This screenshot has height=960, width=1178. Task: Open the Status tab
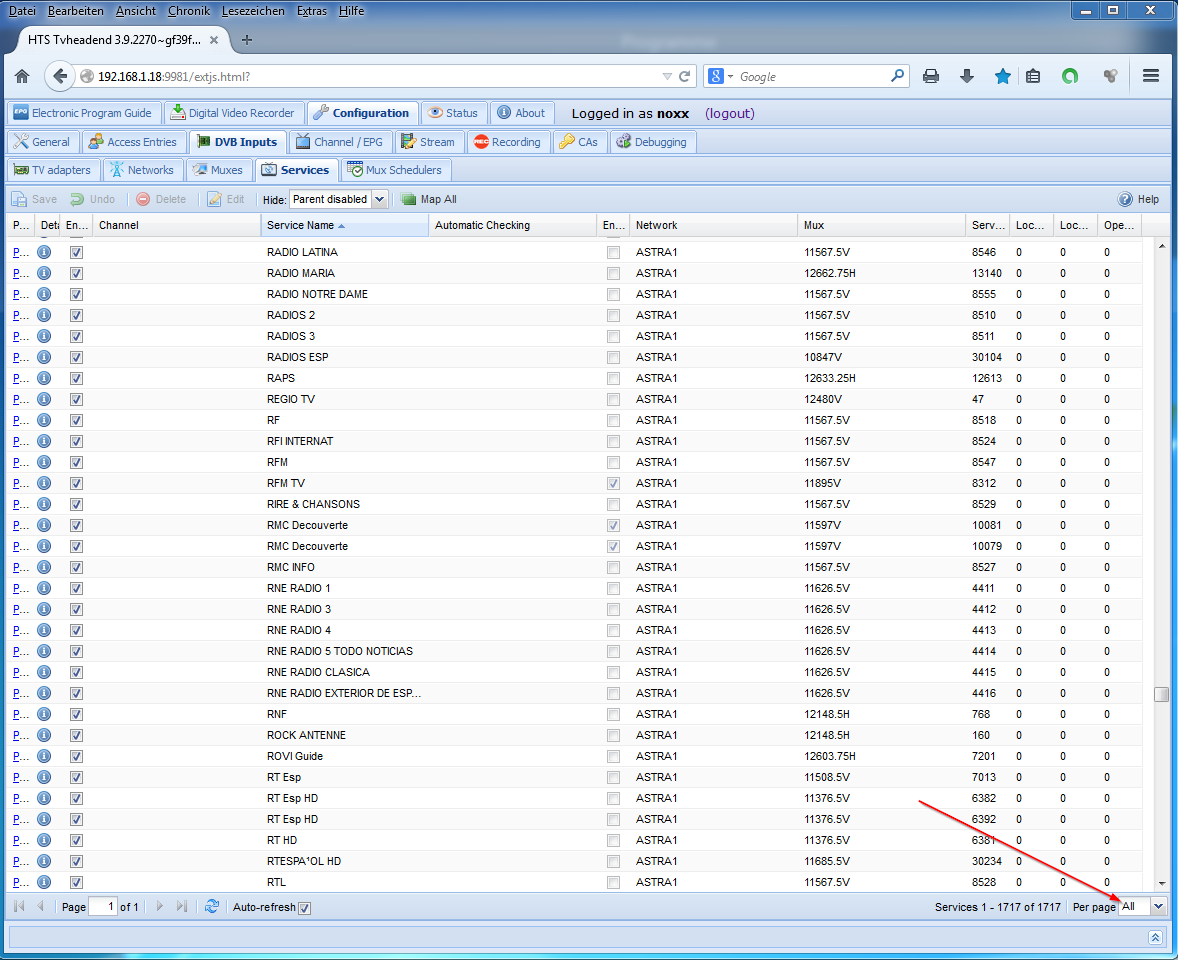454,113
